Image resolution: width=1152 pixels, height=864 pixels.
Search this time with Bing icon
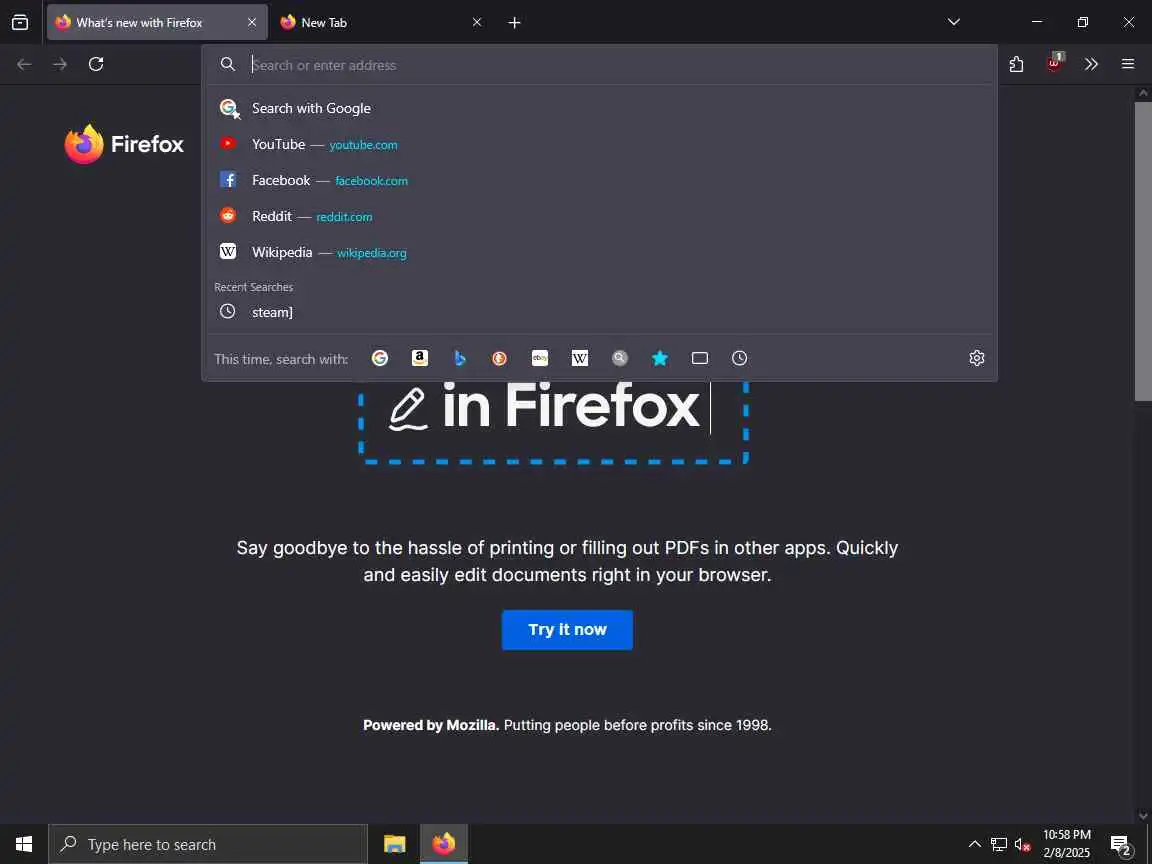(460, 358)
